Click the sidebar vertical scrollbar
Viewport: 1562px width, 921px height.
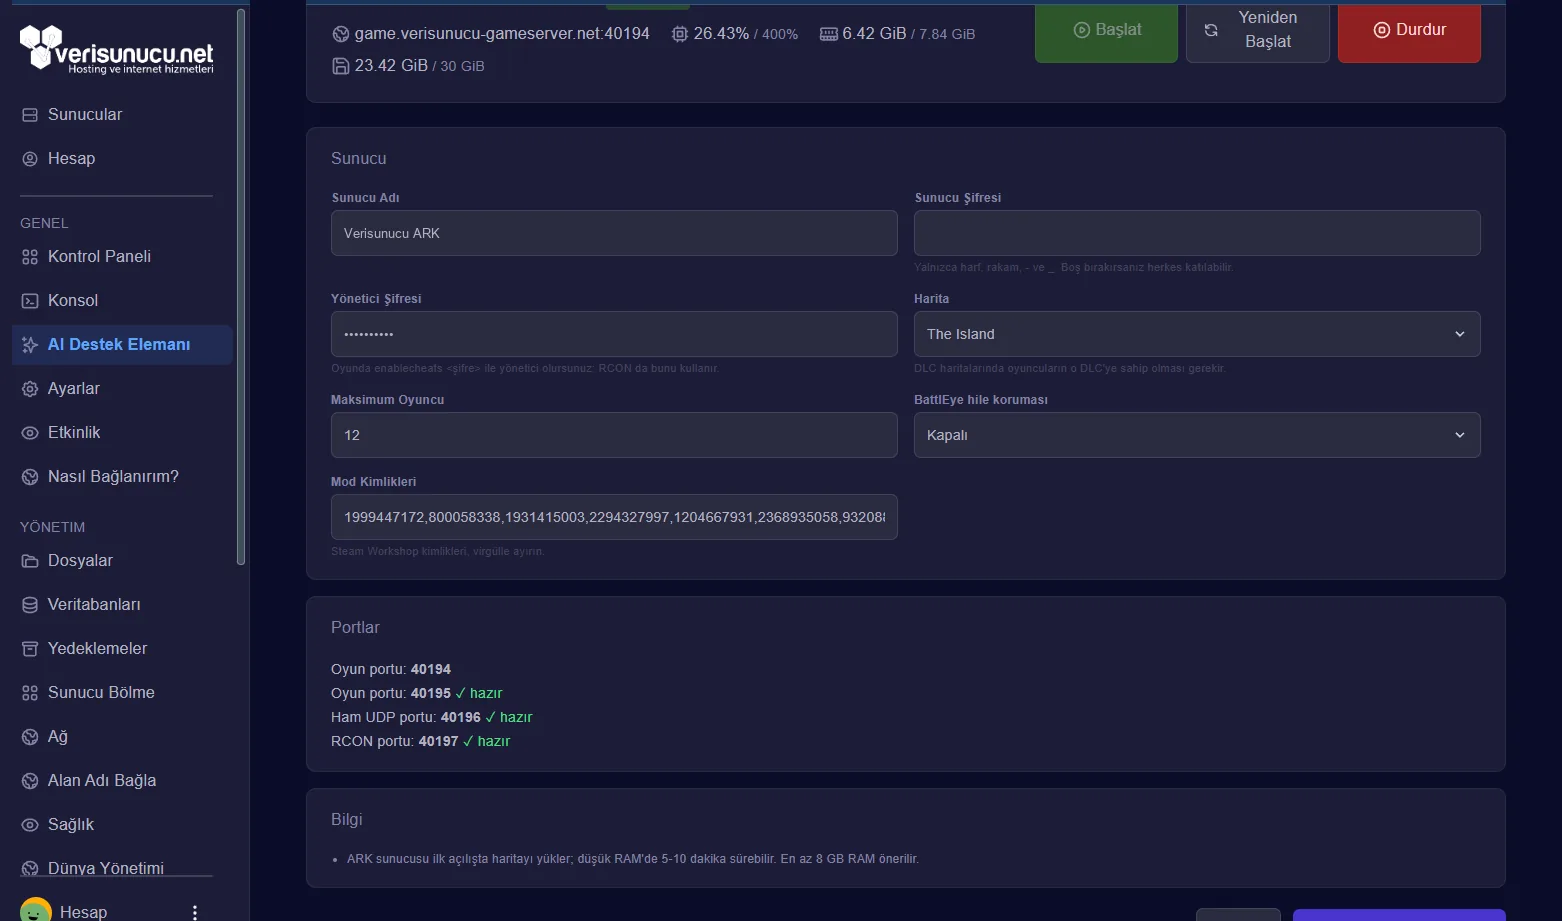240,286
